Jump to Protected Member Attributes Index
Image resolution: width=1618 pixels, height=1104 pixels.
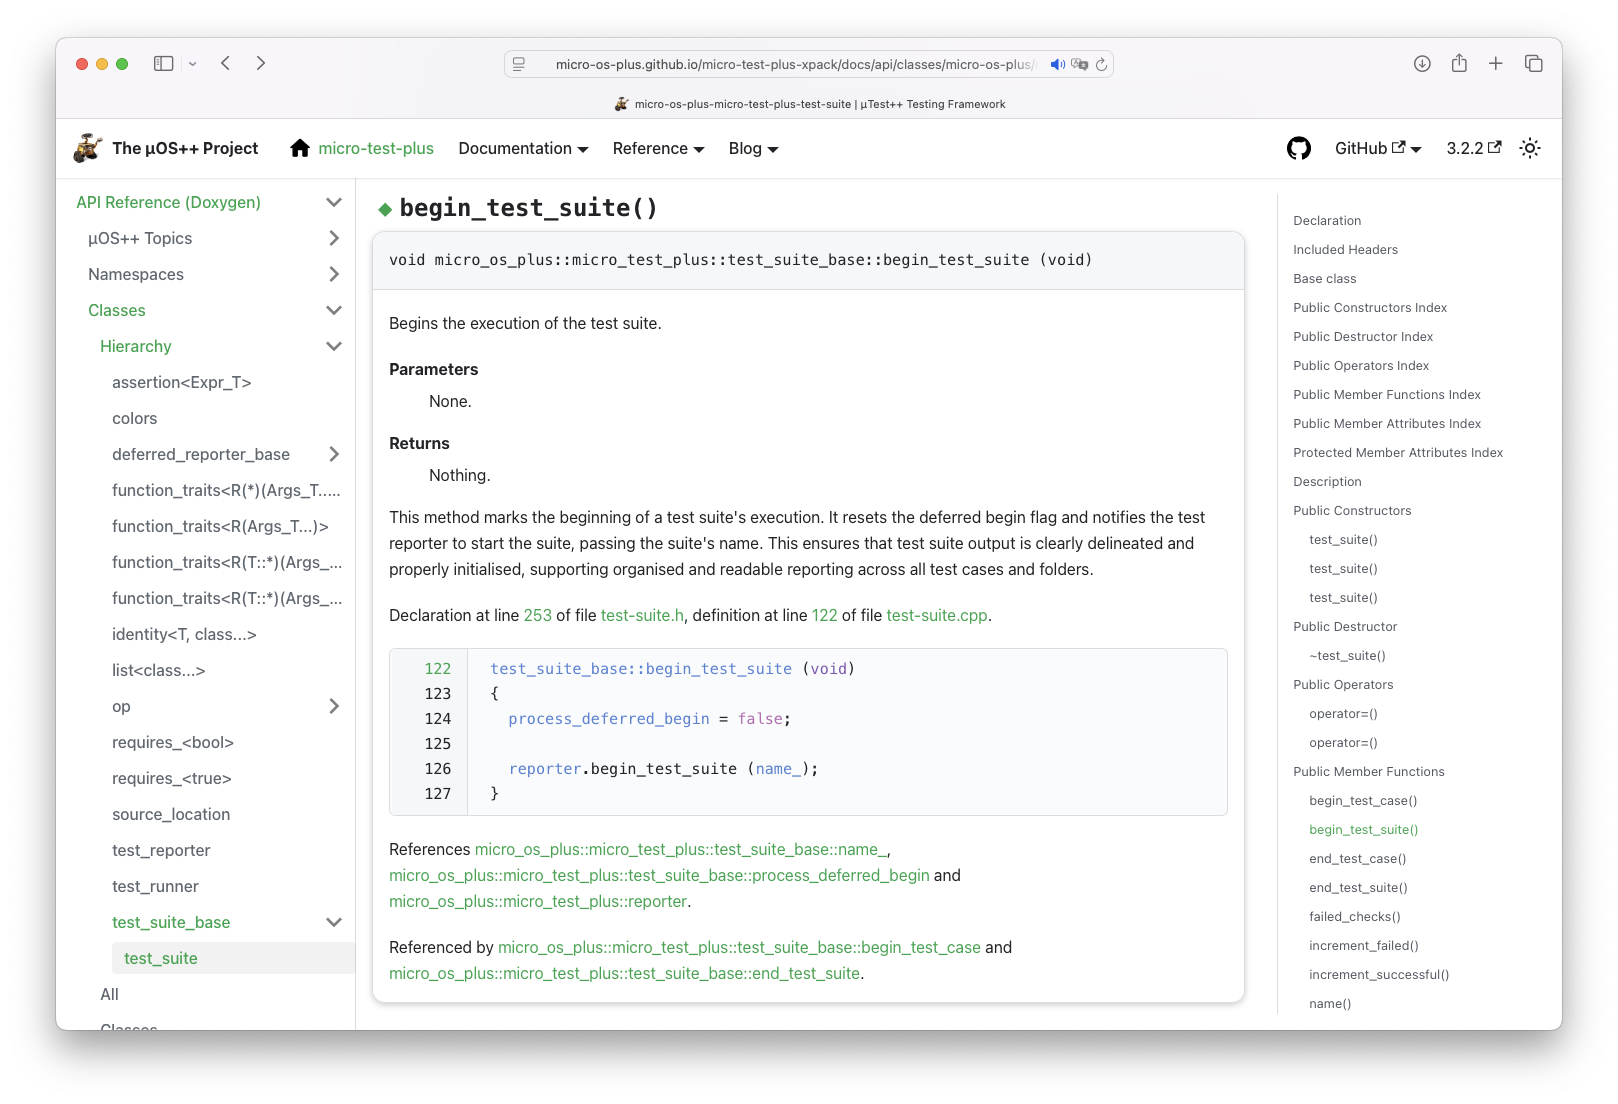1398,453
